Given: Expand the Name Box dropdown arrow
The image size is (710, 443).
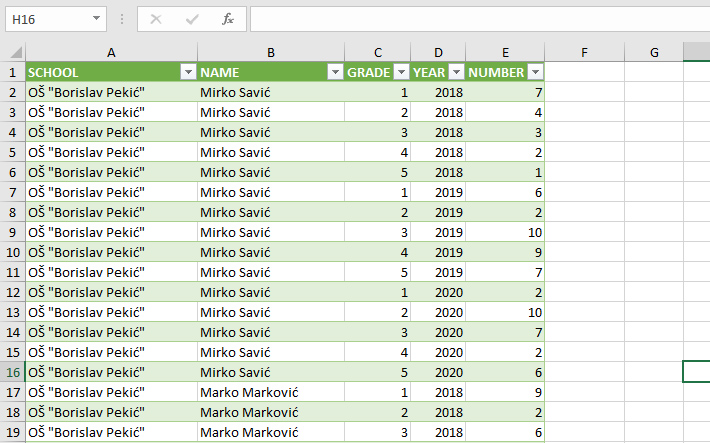Looking at the screenshot, I should coord(96,19).
